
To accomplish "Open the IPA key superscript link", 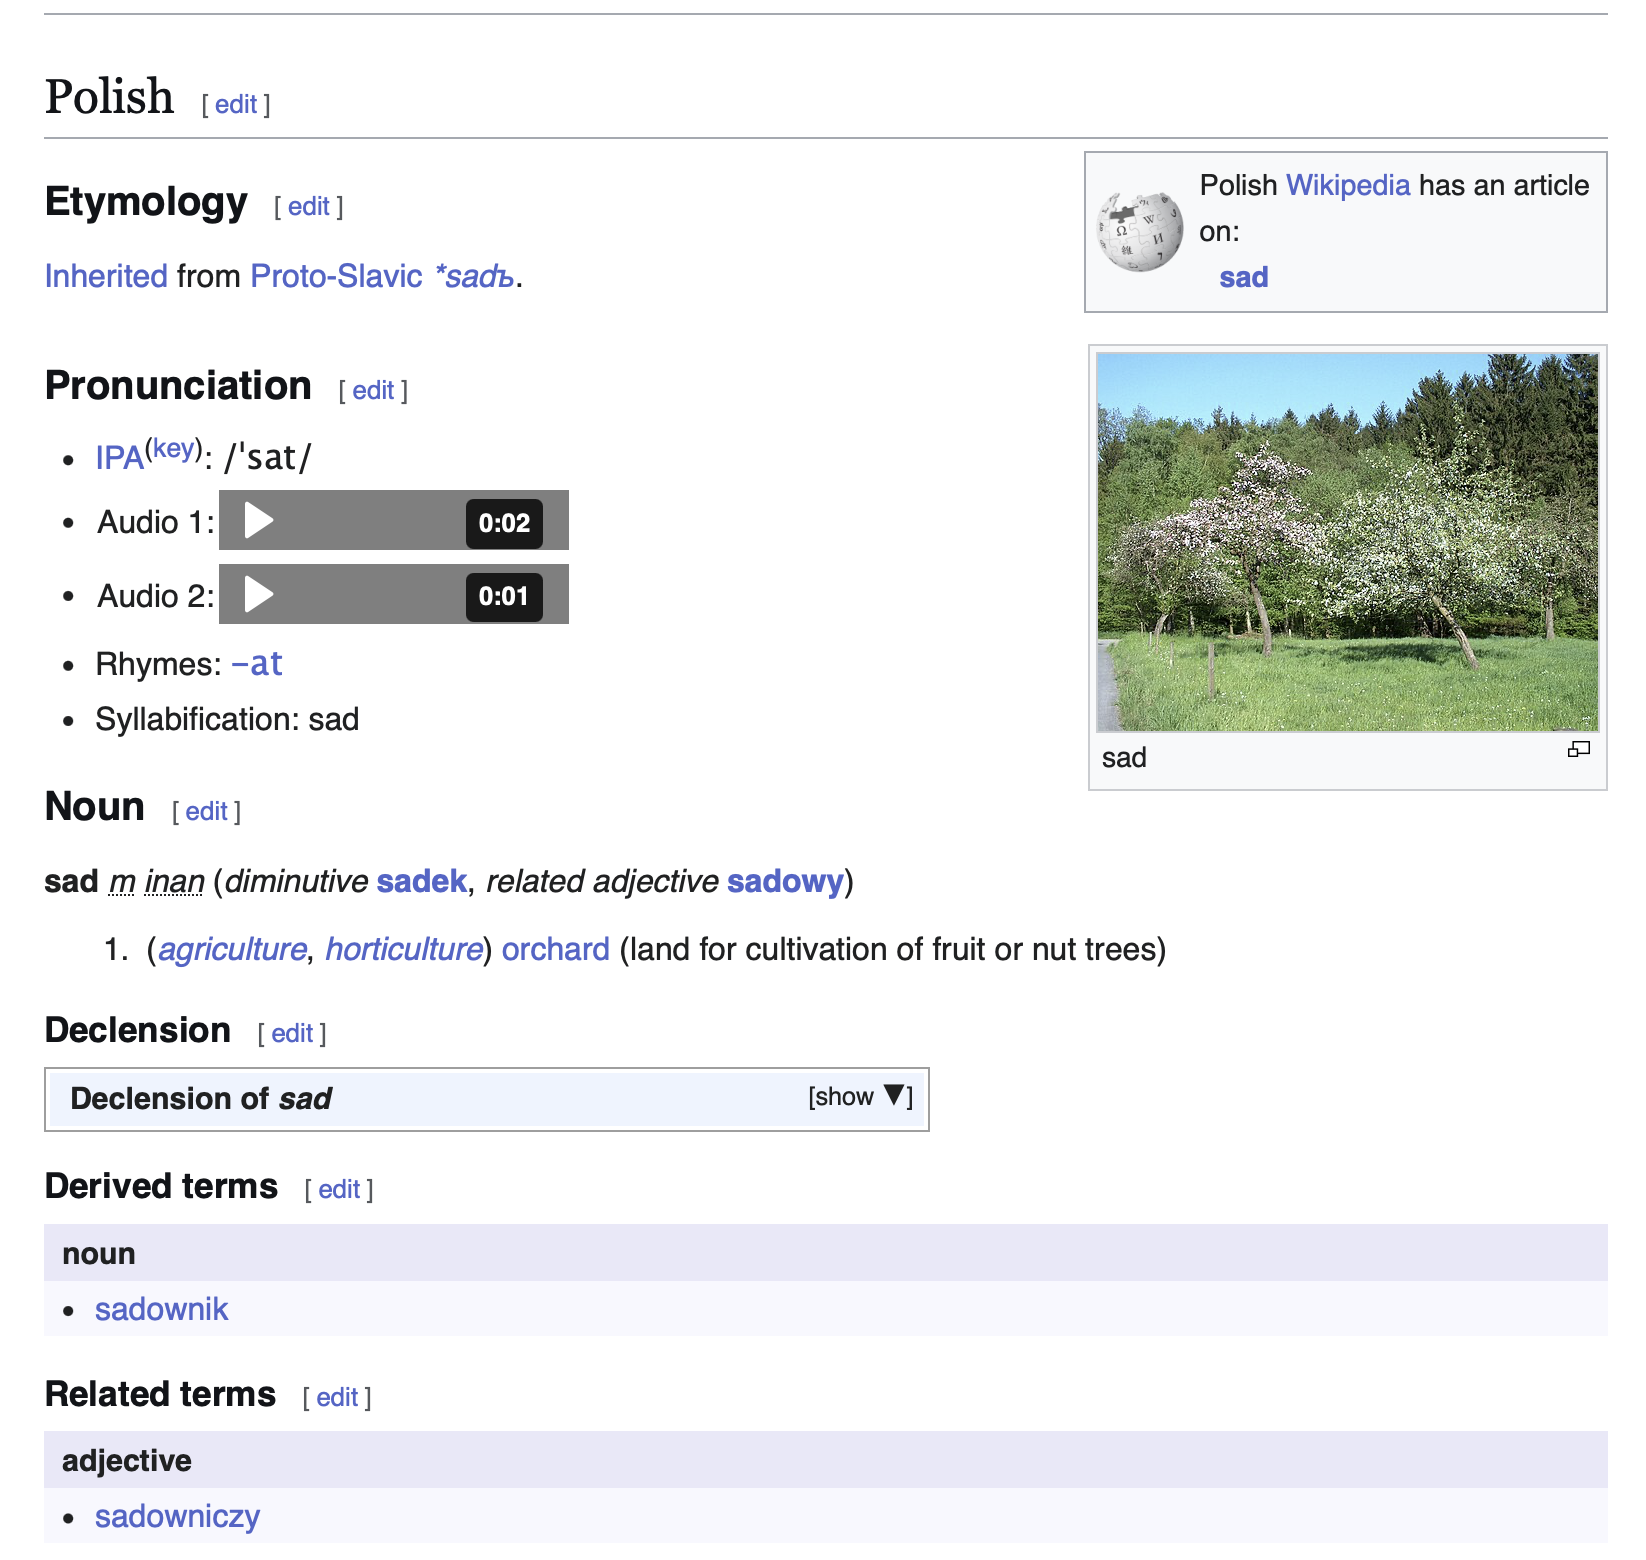I will point(174,448).
